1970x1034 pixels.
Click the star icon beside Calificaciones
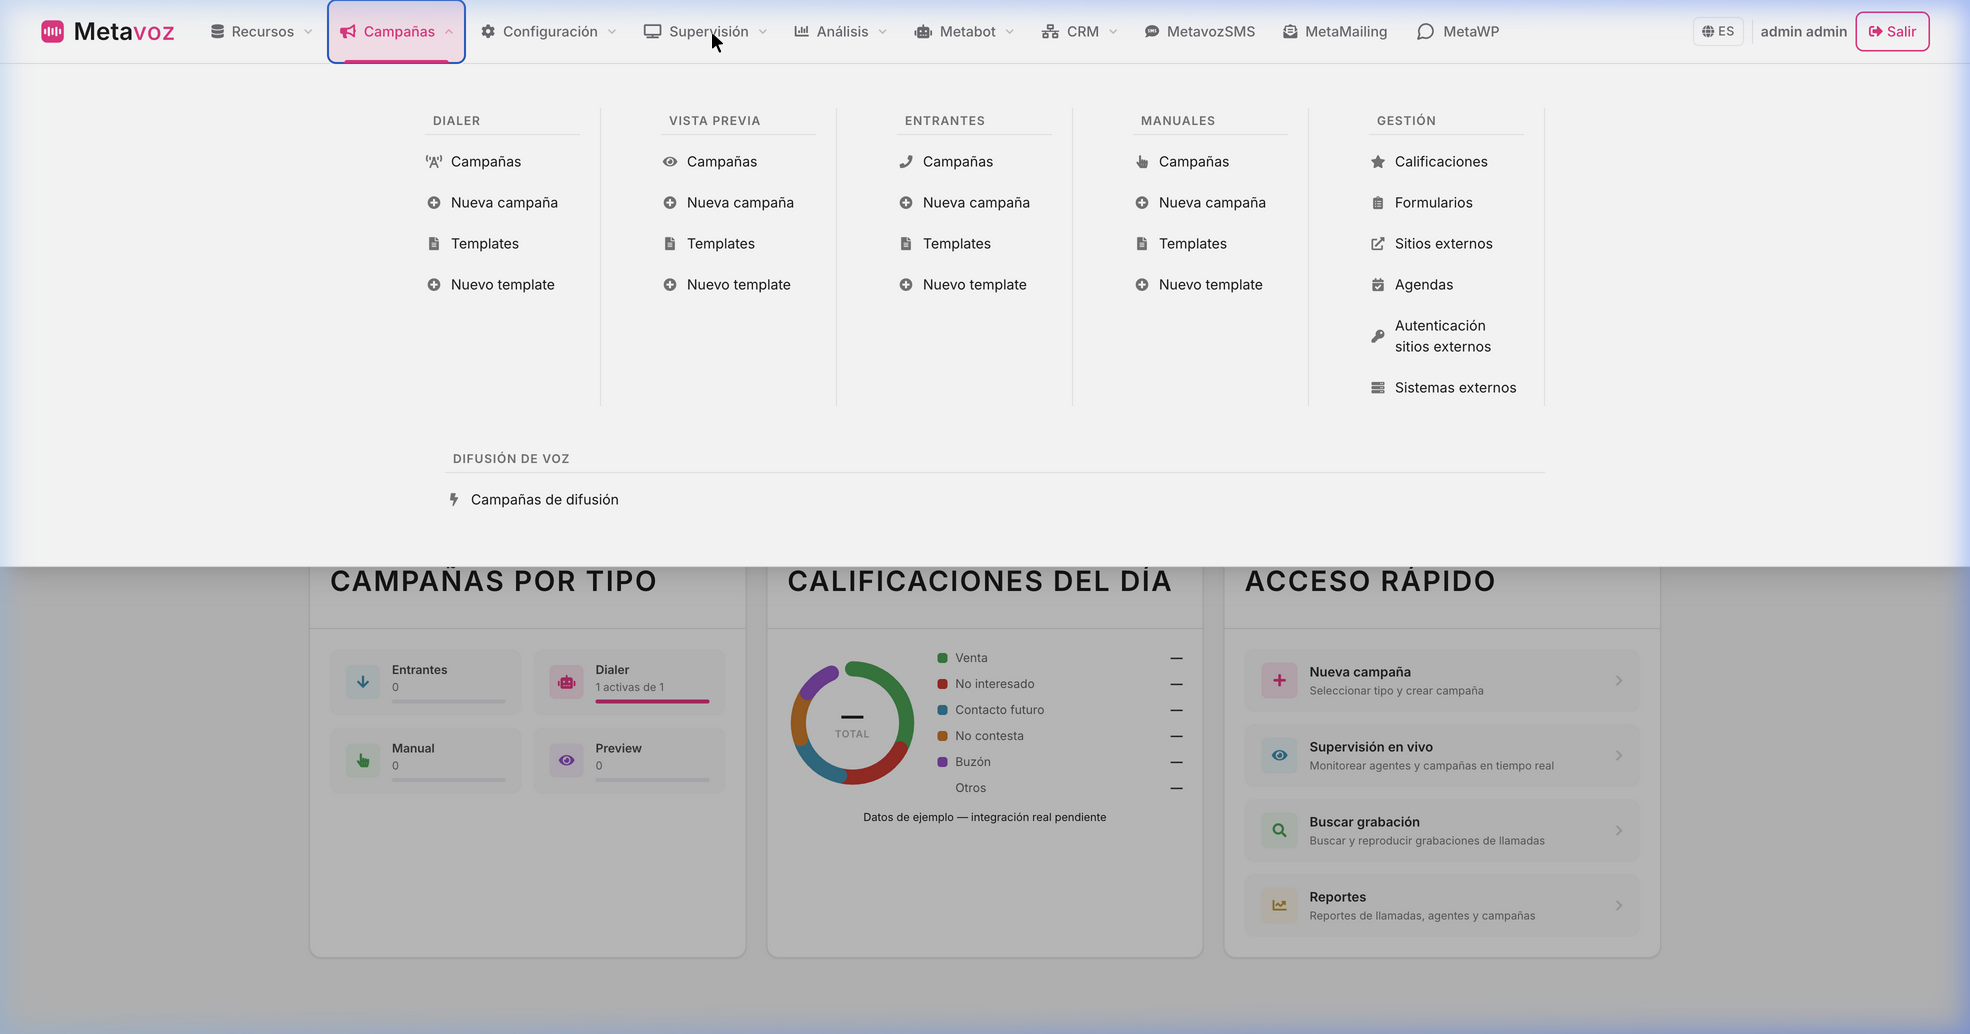tap(1378, 162)
